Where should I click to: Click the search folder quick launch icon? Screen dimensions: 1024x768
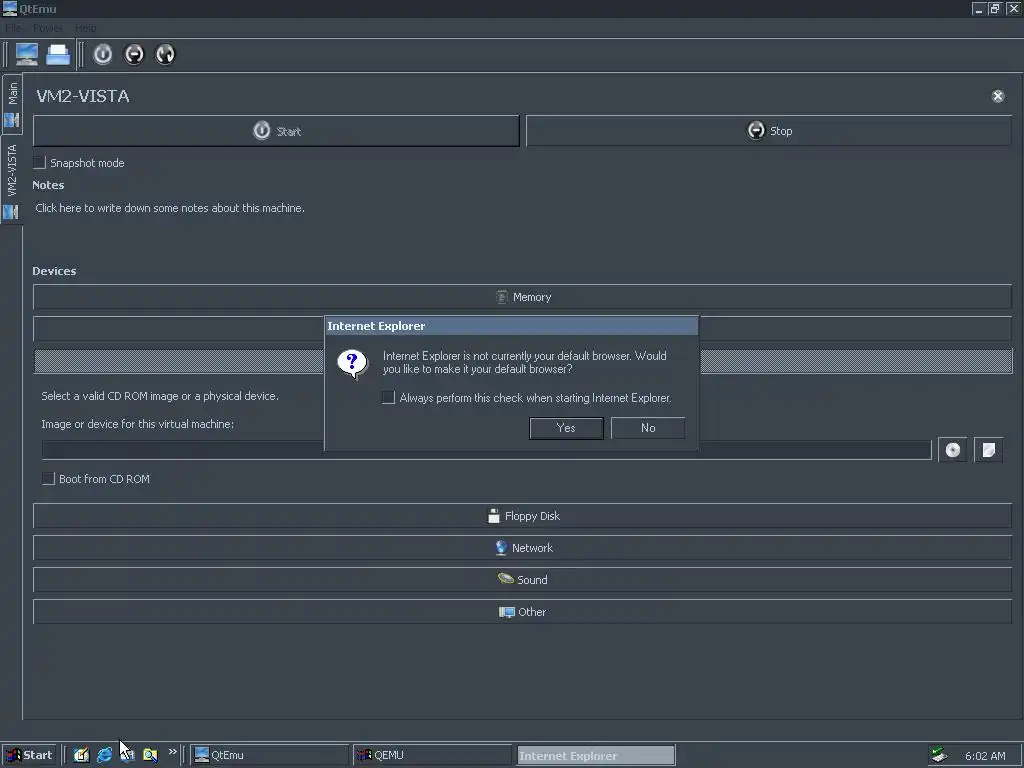(x=150, y=756)
